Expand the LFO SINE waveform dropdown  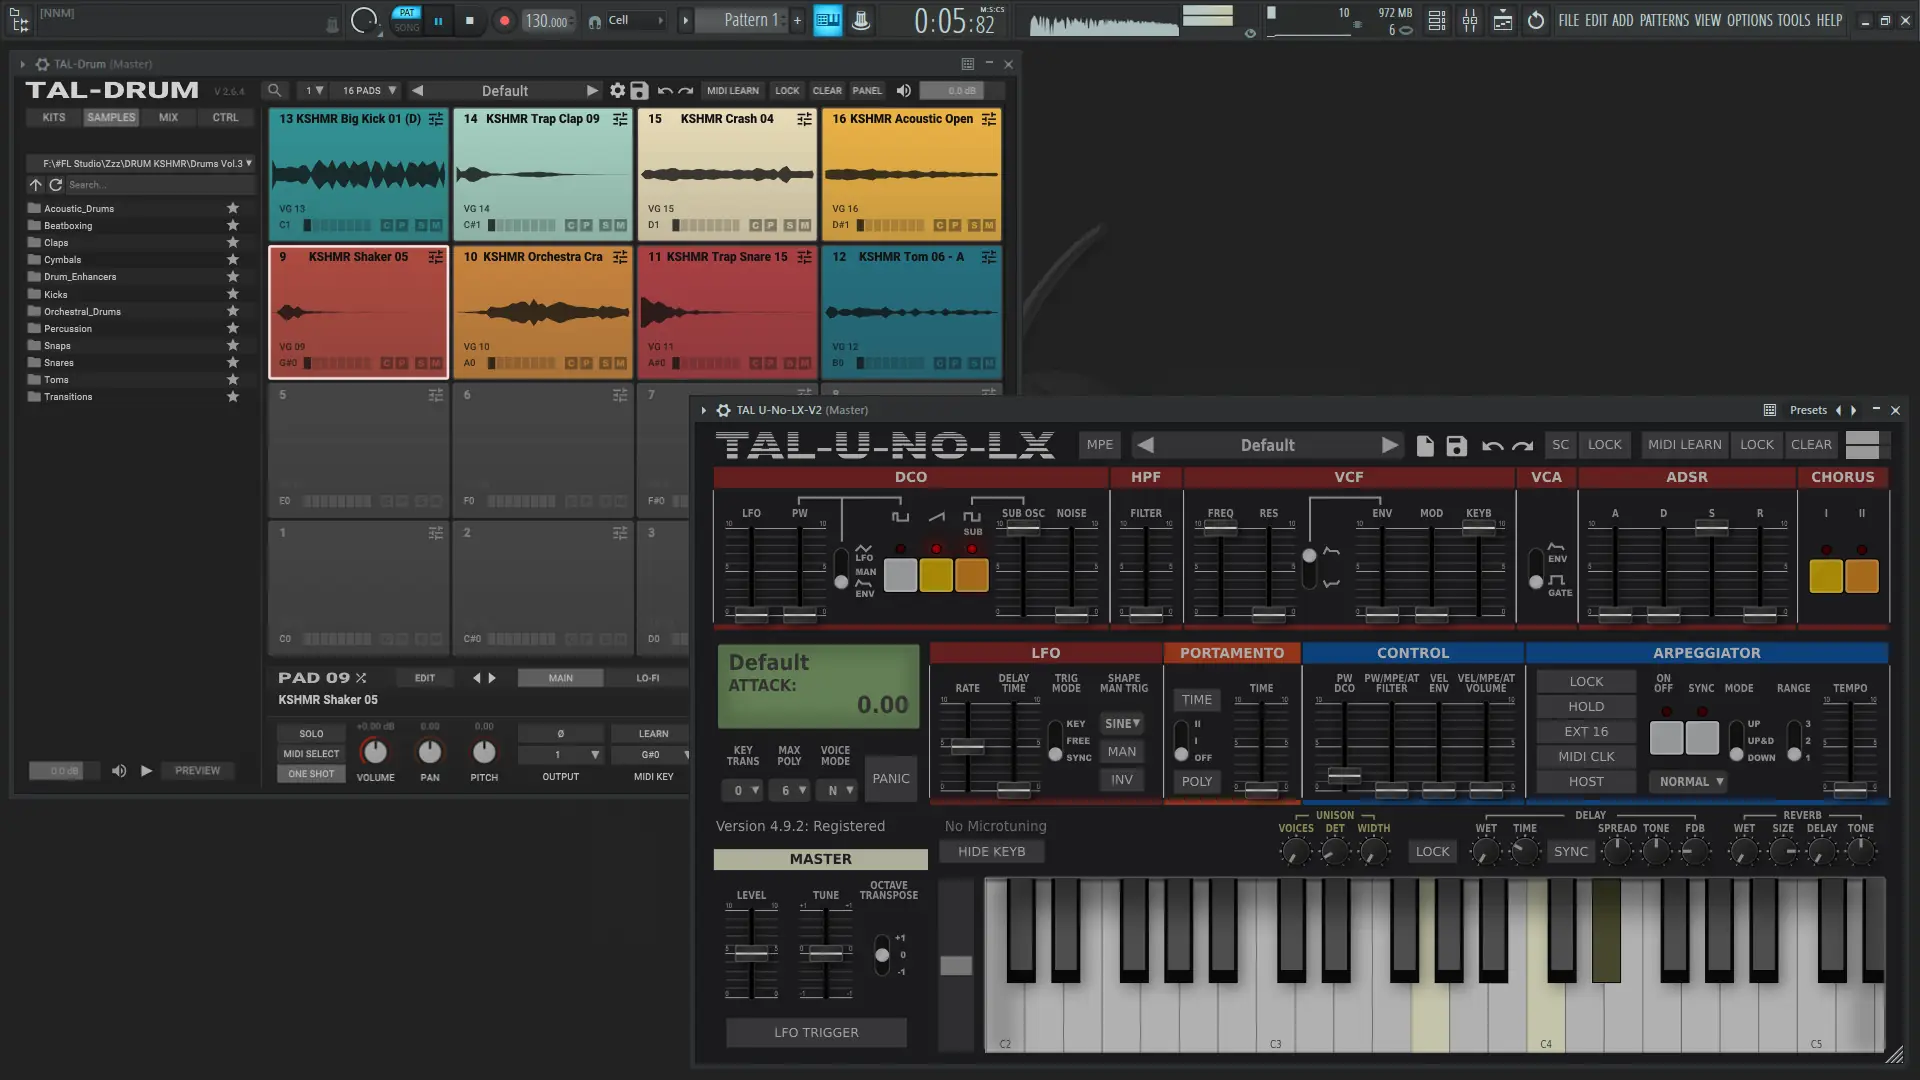click(x=1121, y=724)
